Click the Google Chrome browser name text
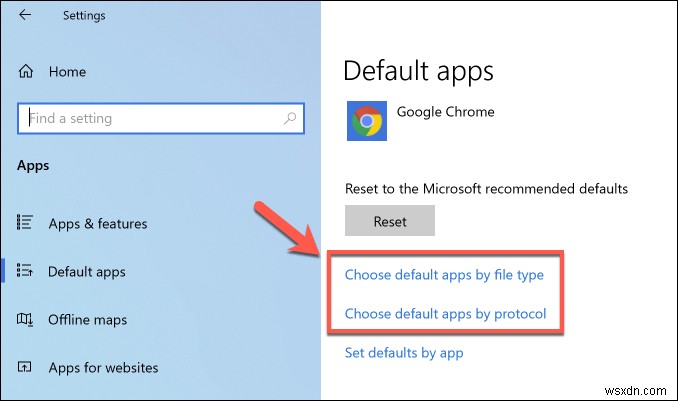Viewport: 678px width, 401px height. pyautogui.click(x=445, y=112)
